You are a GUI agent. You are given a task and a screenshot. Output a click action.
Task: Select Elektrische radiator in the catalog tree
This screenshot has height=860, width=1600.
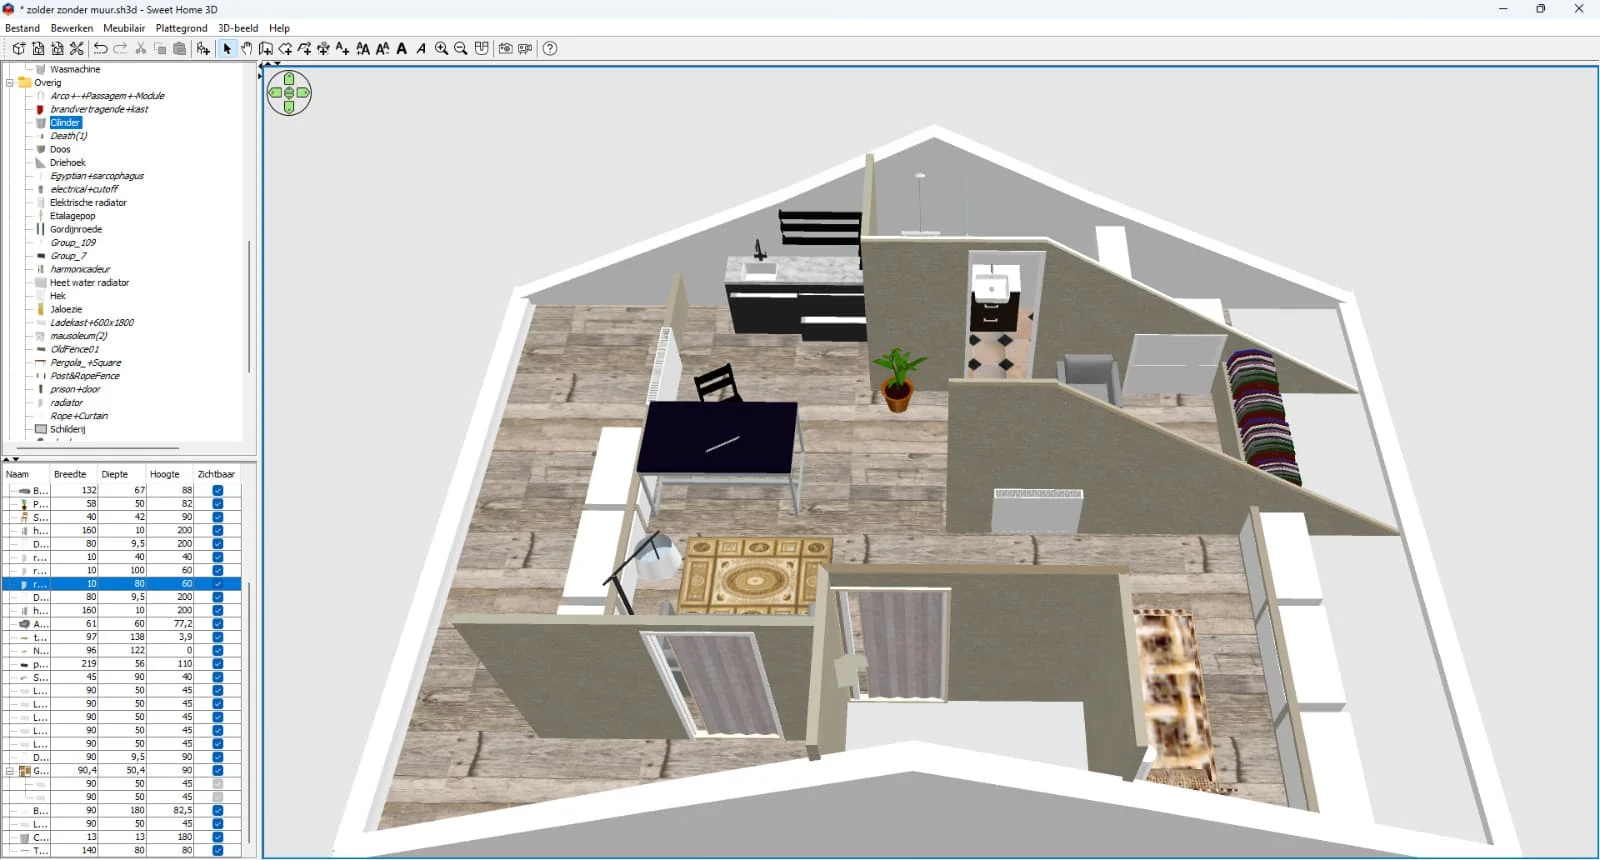[88, 203]
